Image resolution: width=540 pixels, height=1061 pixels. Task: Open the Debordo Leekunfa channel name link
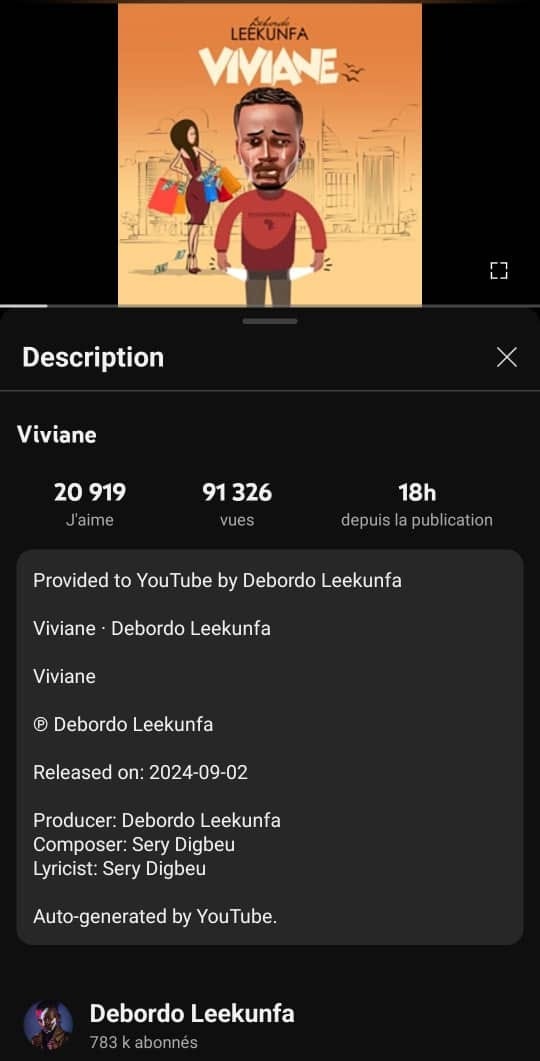pos(192,1014)
